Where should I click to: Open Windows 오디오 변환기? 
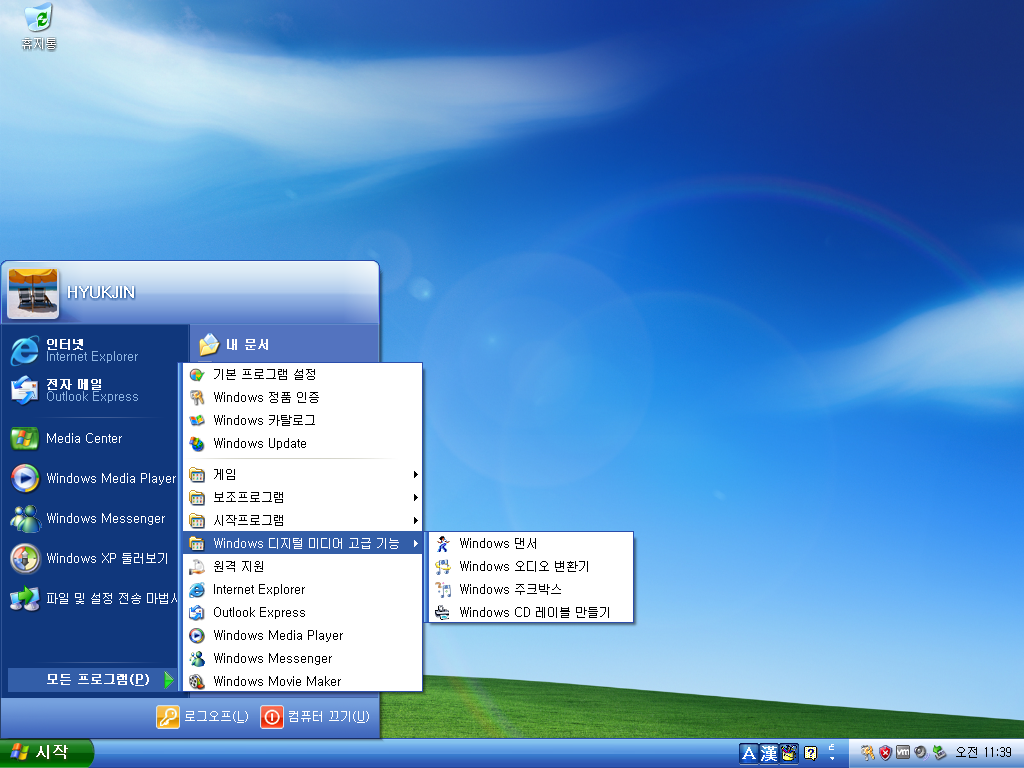pos(530,566)
